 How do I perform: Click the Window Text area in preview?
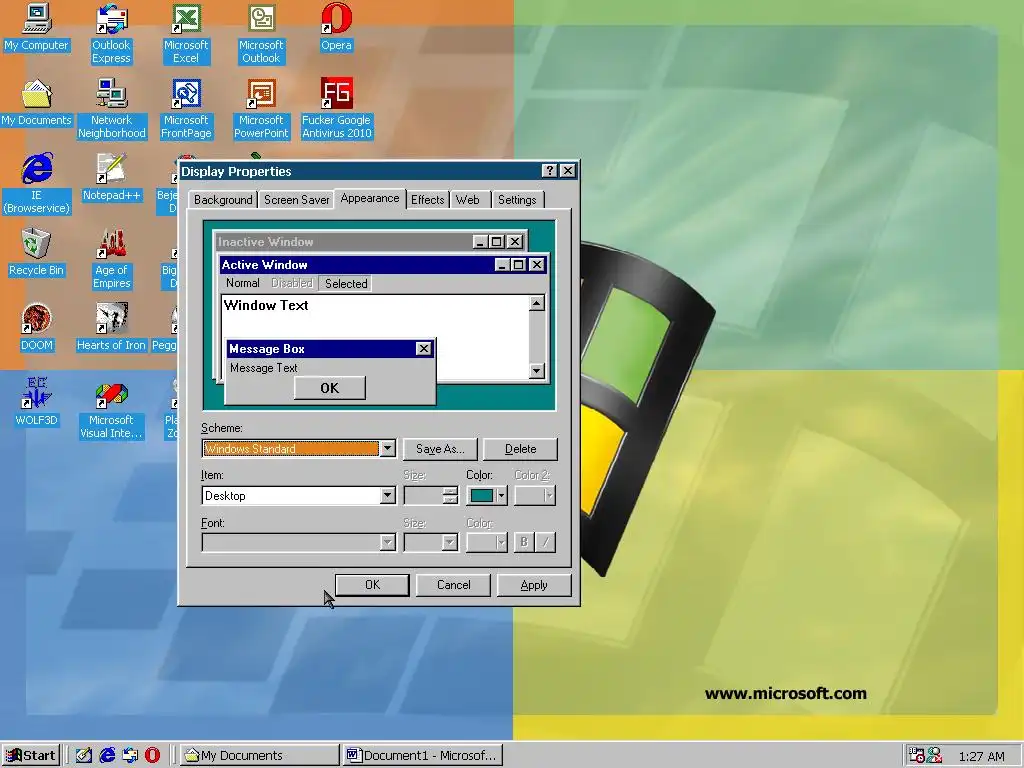coord(266,305)
